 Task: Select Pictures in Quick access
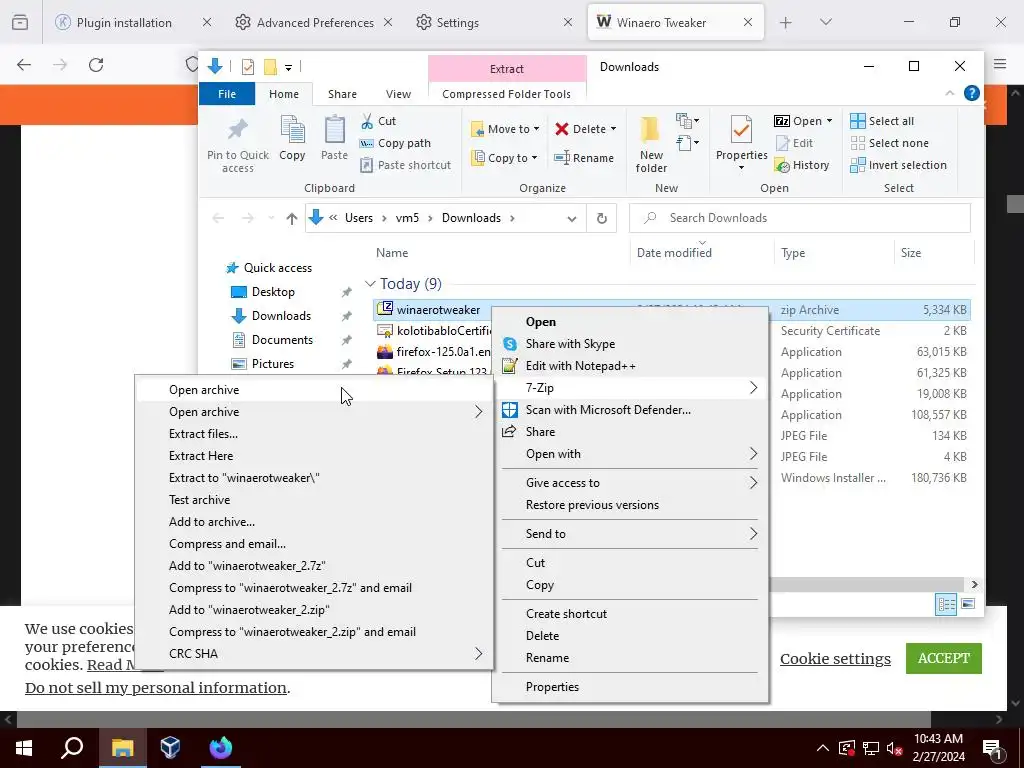(273, 364)
